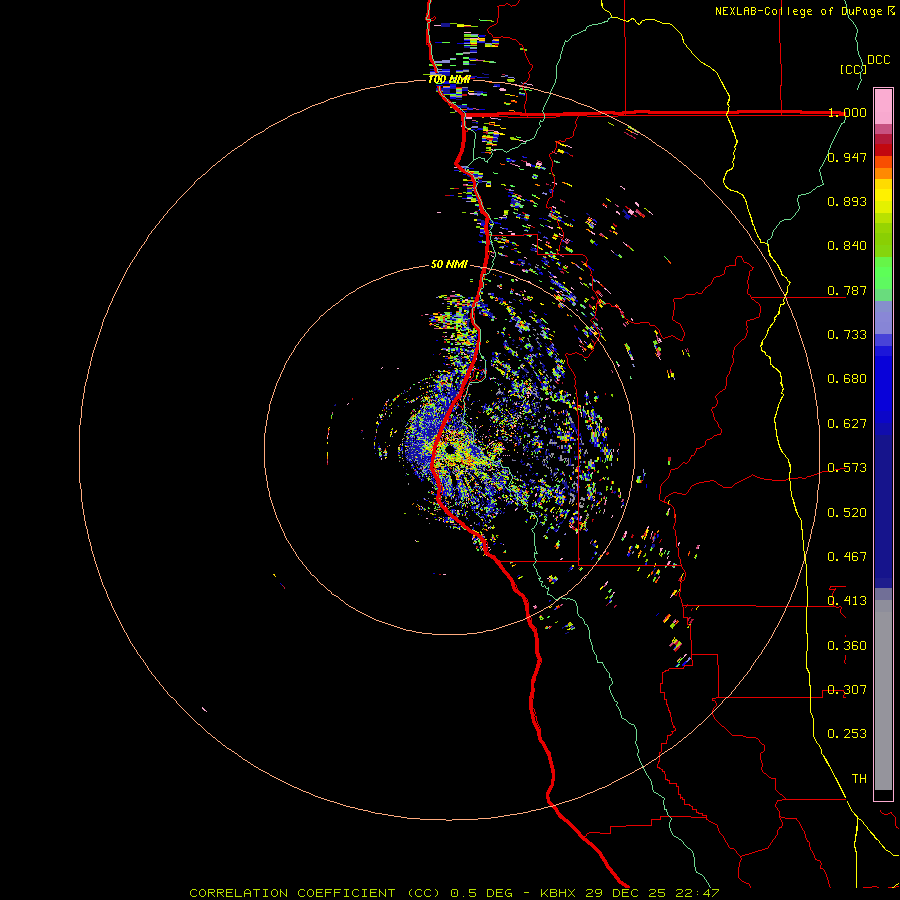Image resolution: width=900 pixels, height=900 pixels.
Task: Click the 1.000 value on the scale
Action: (847, 113)
